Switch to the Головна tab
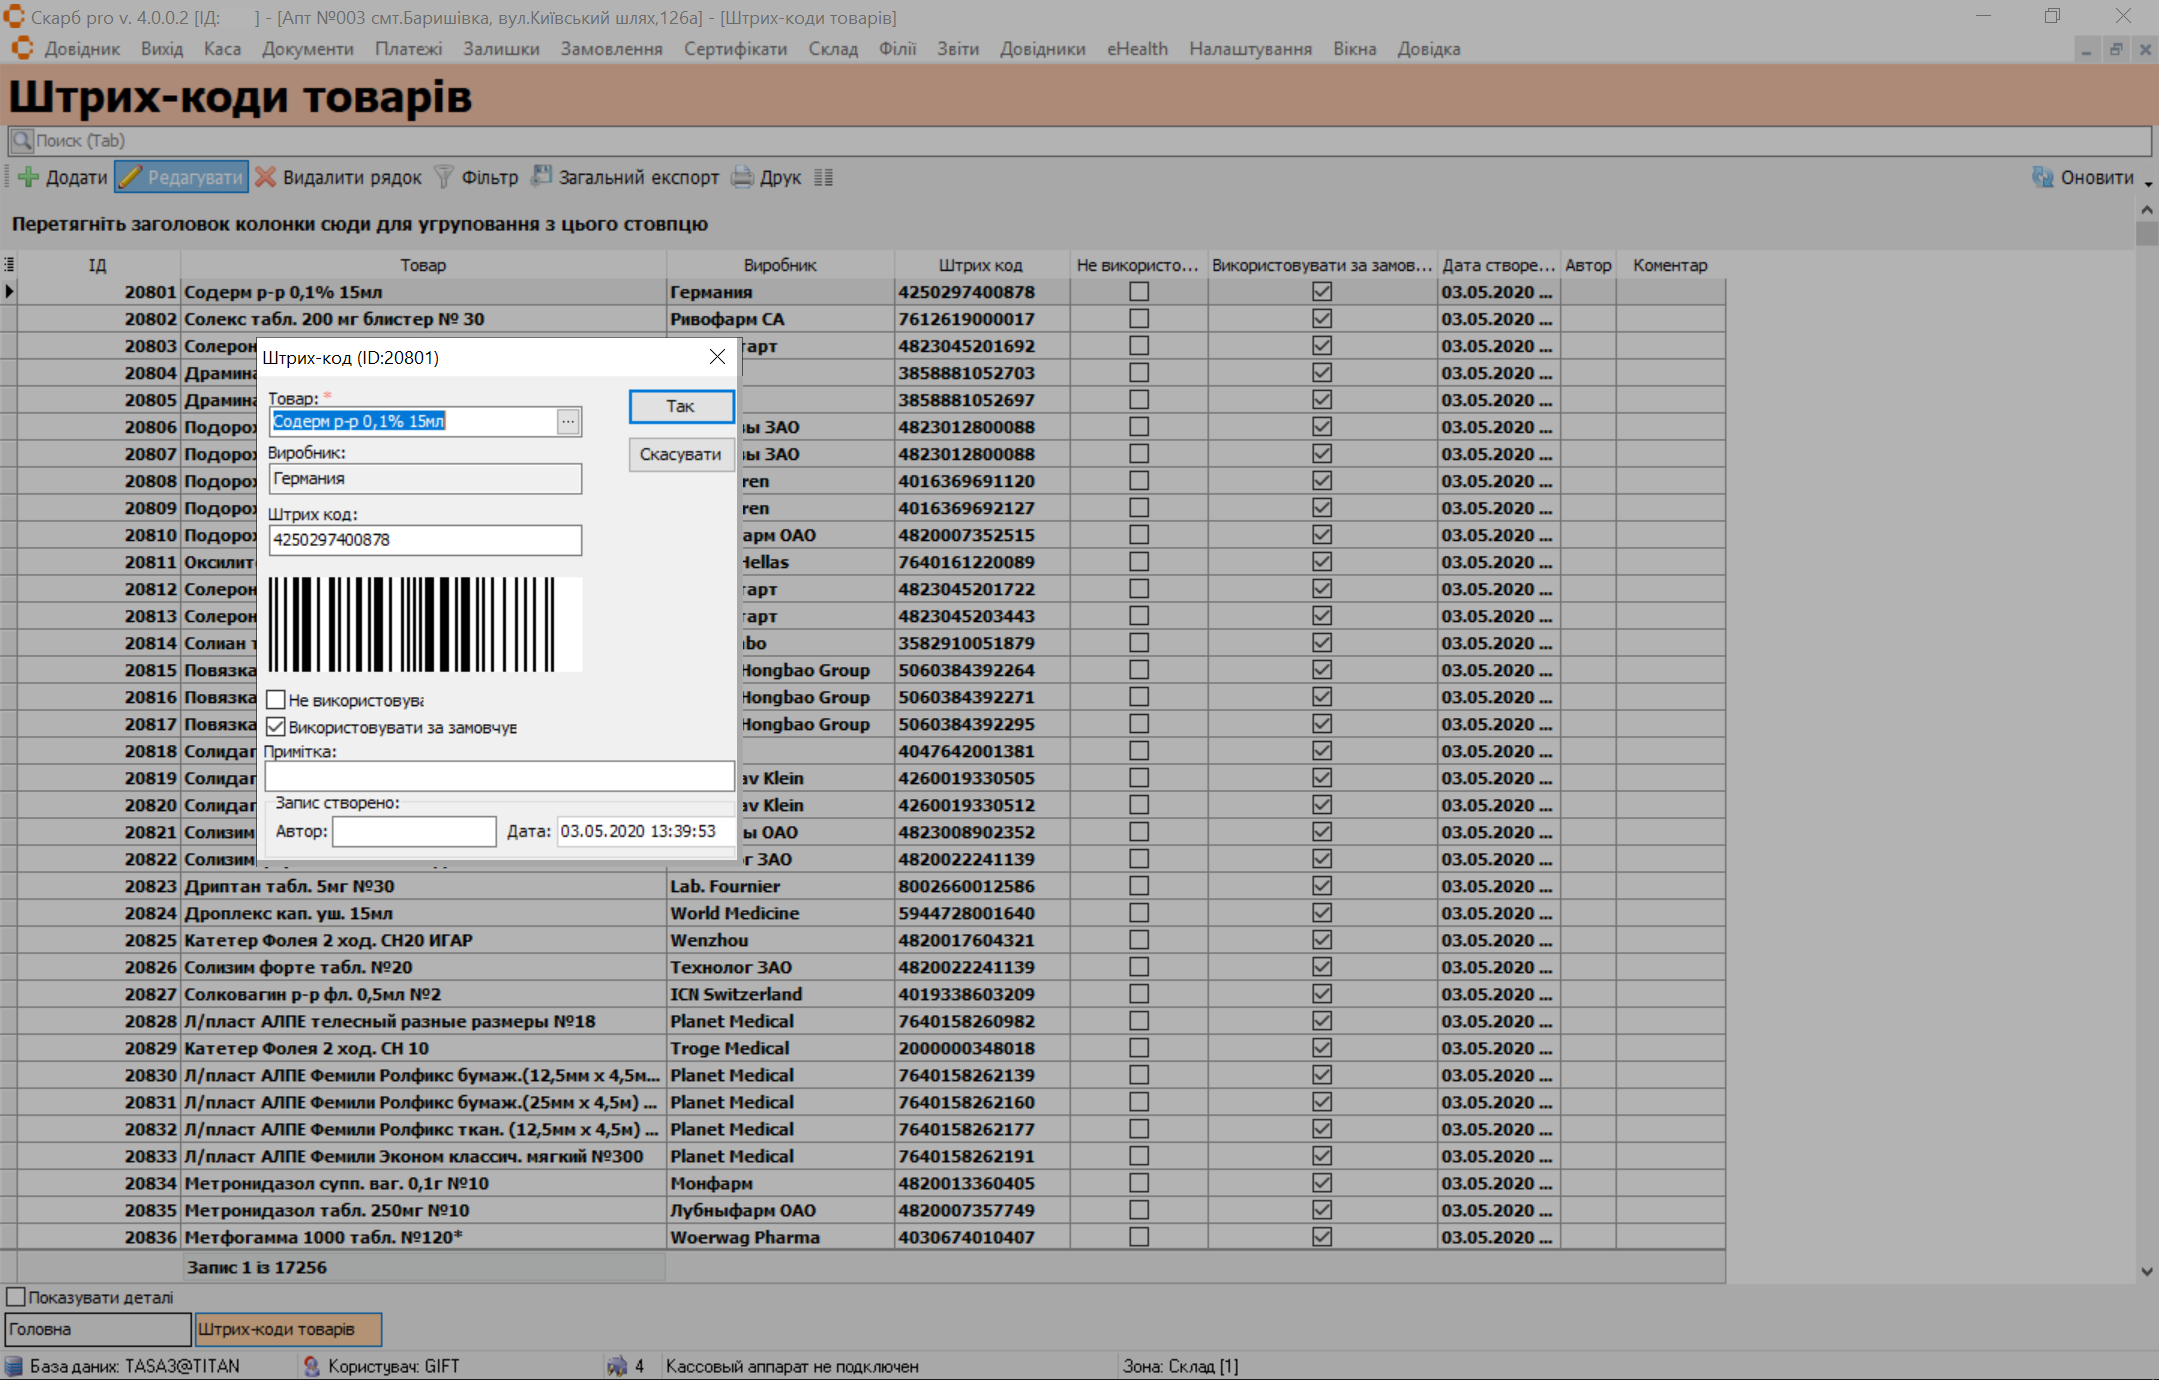 tap(97, 1329)
